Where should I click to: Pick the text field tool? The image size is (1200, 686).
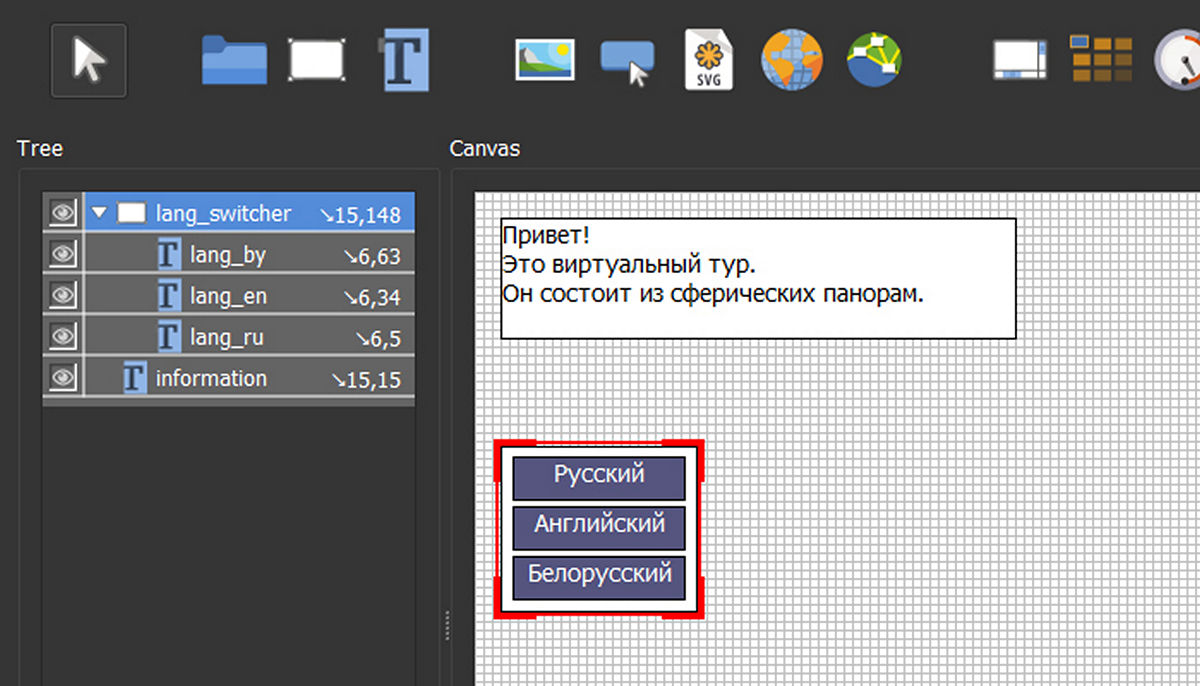click(x=406, y=60)
